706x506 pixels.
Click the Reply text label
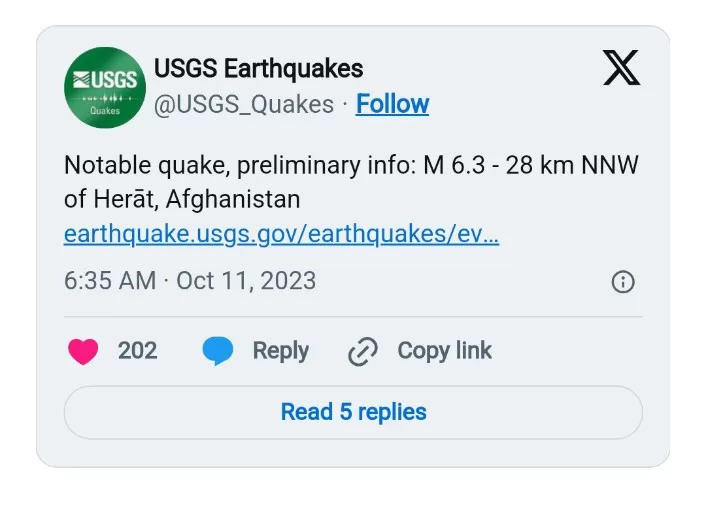(280, 351)
